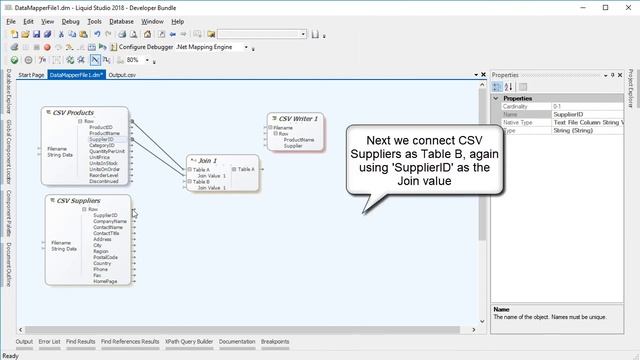Click the Name property value SupplierID
640x360 pixels.
(587, 114)
